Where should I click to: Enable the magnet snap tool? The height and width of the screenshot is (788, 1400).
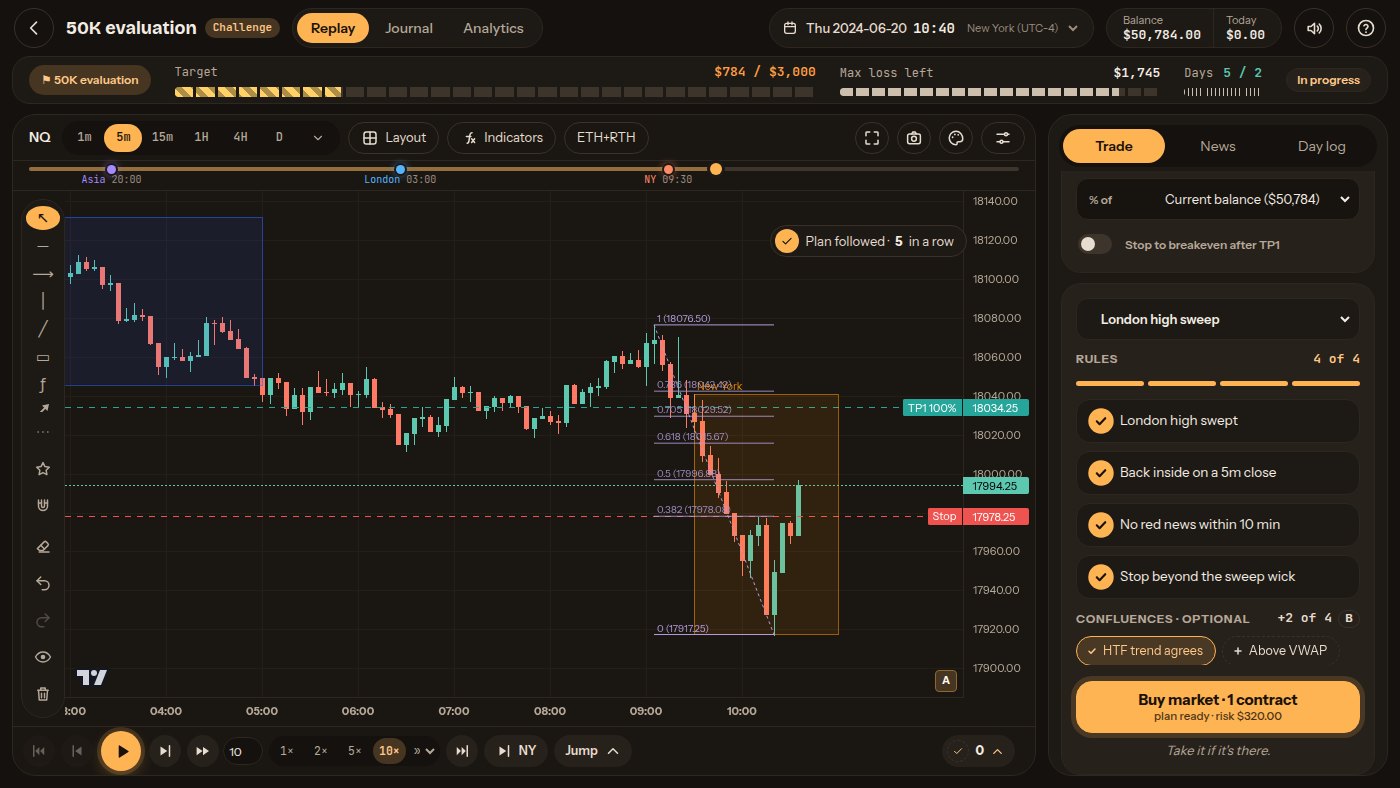(42, 506)
